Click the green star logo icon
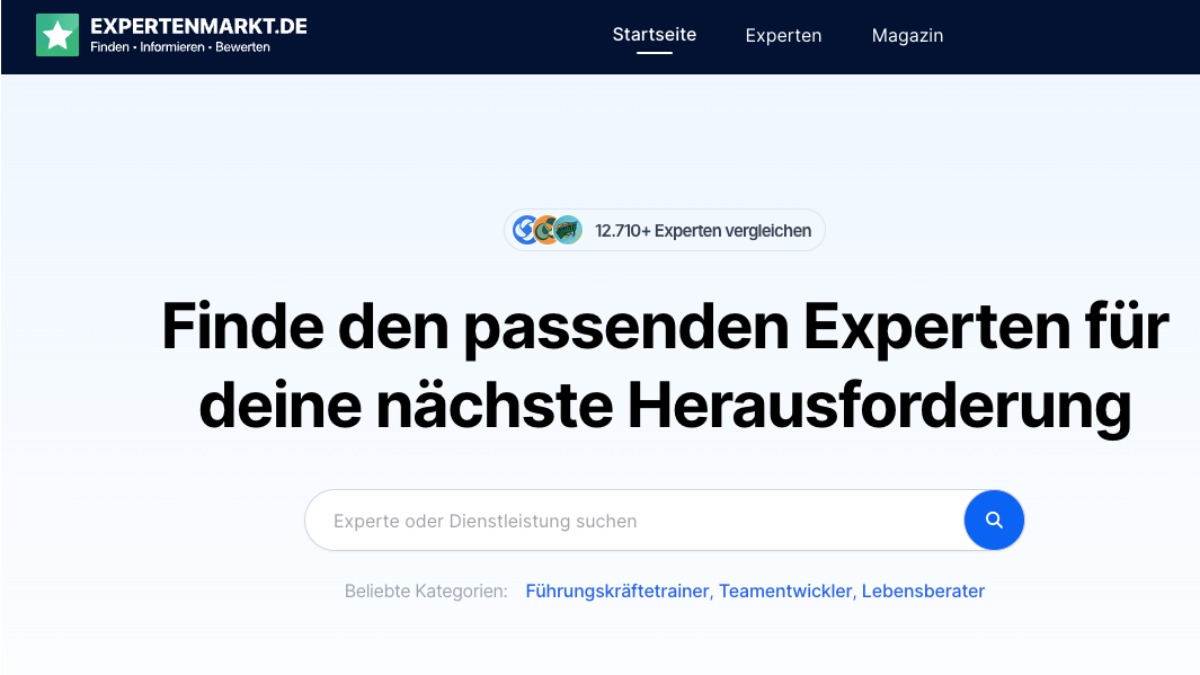1200x675 pixels. coord(57,35)
